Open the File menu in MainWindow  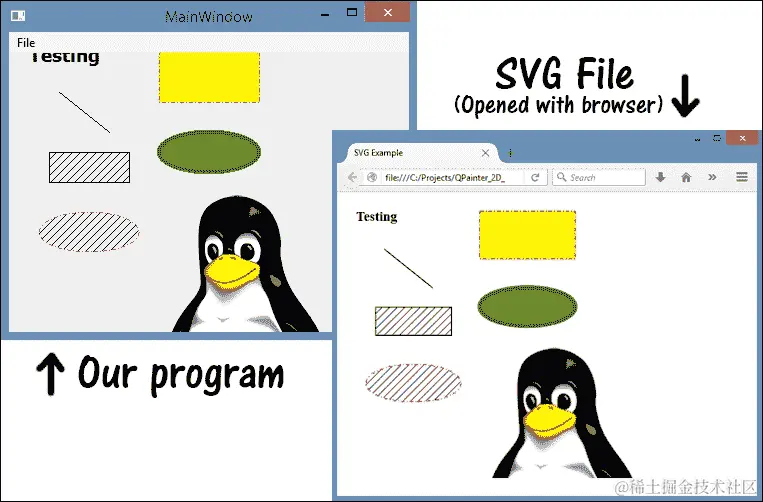pyautogui.click(x=26, y=43)
